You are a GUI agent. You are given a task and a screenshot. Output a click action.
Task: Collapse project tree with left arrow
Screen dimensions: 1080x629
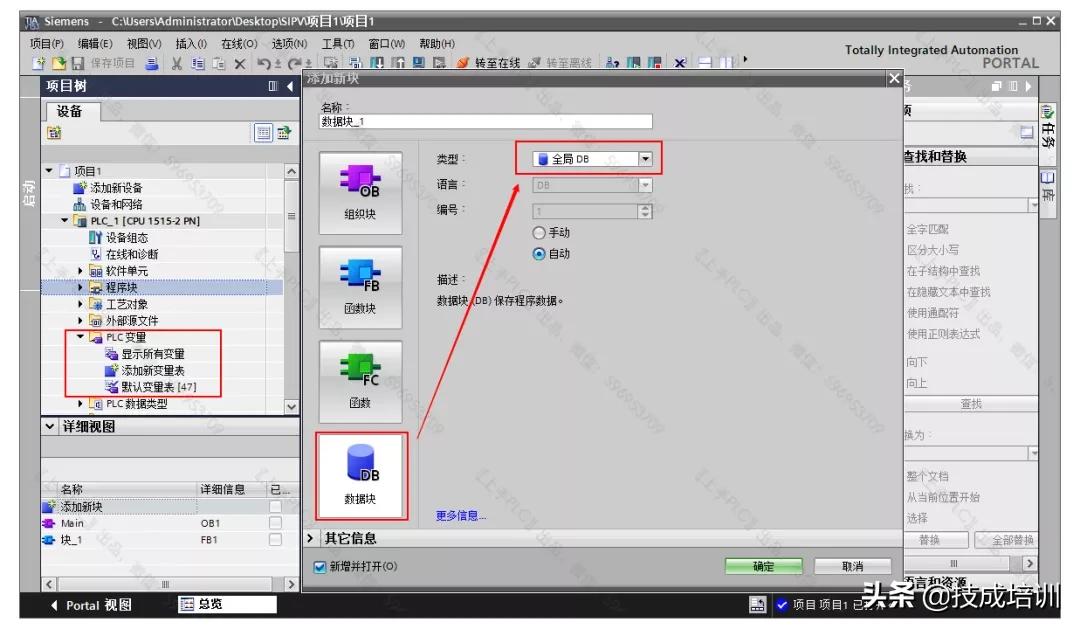pyautogui.click(x=290, y=86)
